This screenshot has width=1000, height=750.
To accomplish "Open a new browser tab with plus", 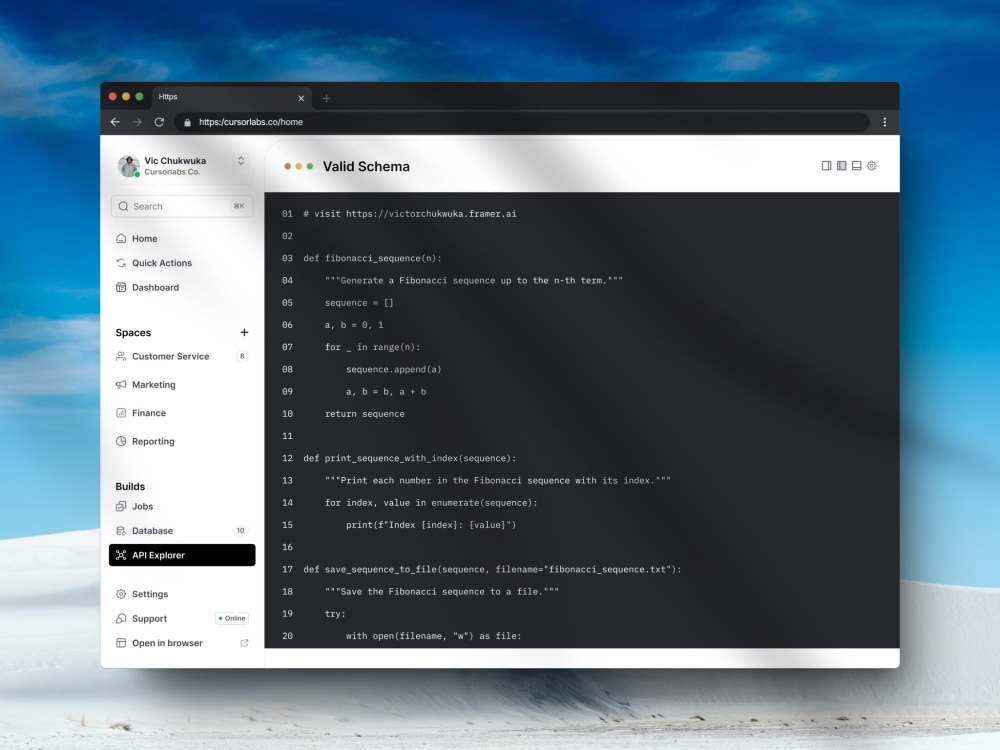I will coord(327,98).
